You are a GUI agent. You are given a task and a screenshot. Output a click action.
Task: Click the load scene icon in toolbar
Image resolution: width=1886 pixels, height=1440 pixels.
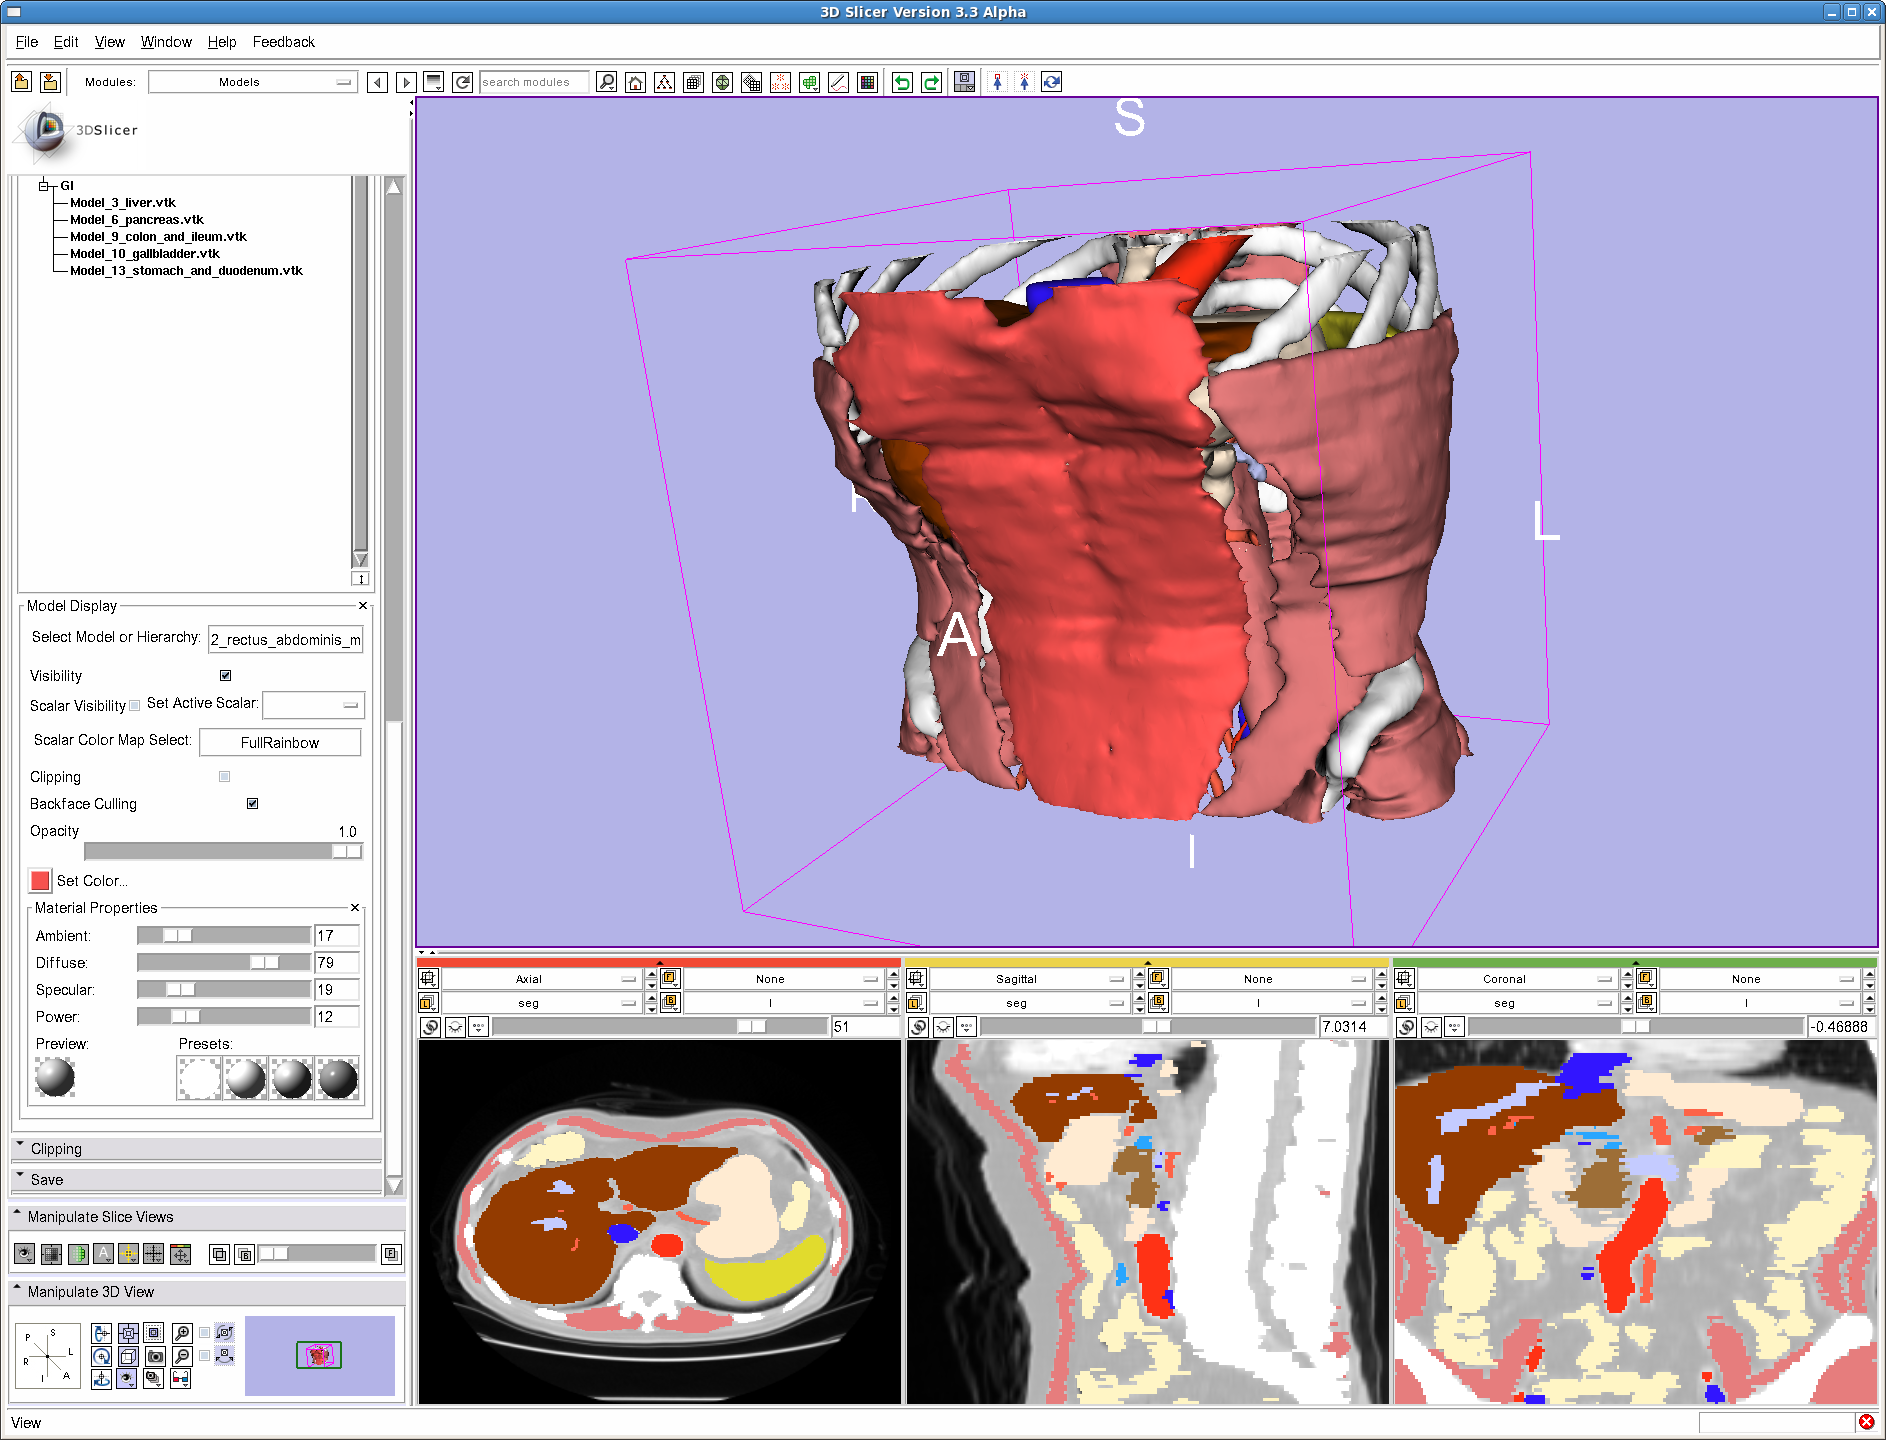21,83
